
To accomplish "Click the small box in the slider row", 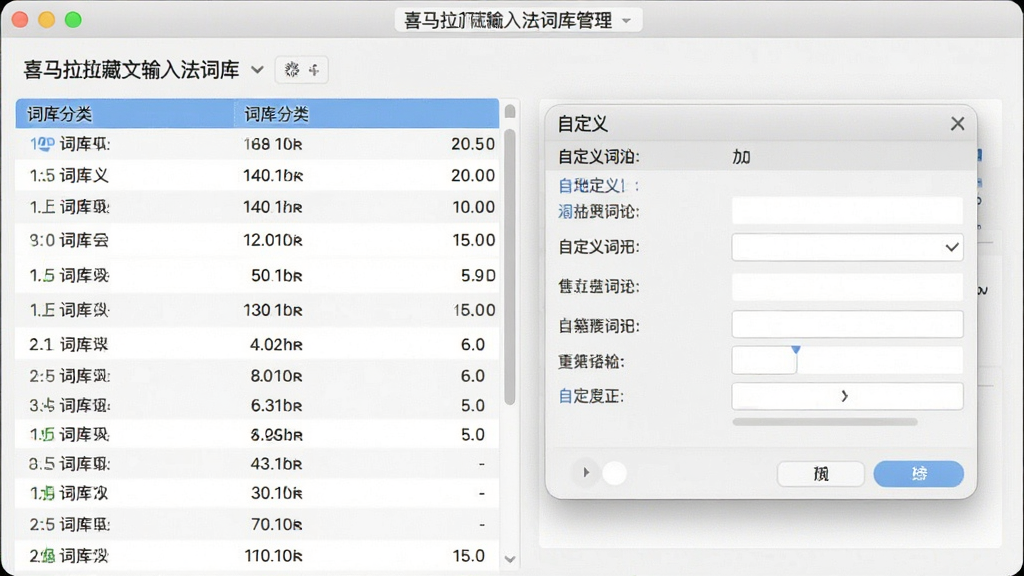I will [x=764, y=360].
